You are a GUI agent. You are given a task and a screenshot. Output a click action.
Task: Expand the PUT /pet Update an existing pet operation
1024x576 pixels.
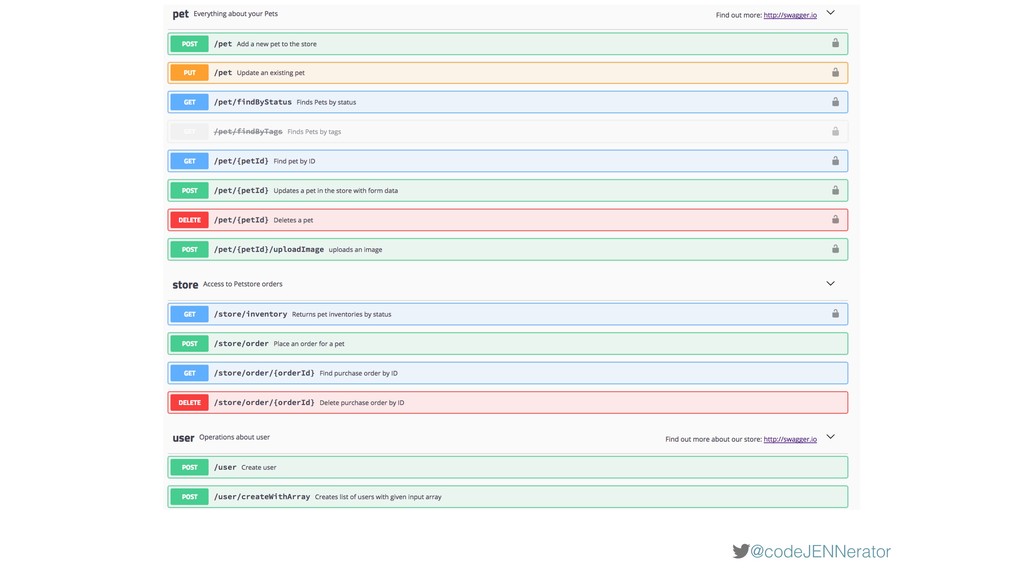pyautogui.click(x=507, y=72)
